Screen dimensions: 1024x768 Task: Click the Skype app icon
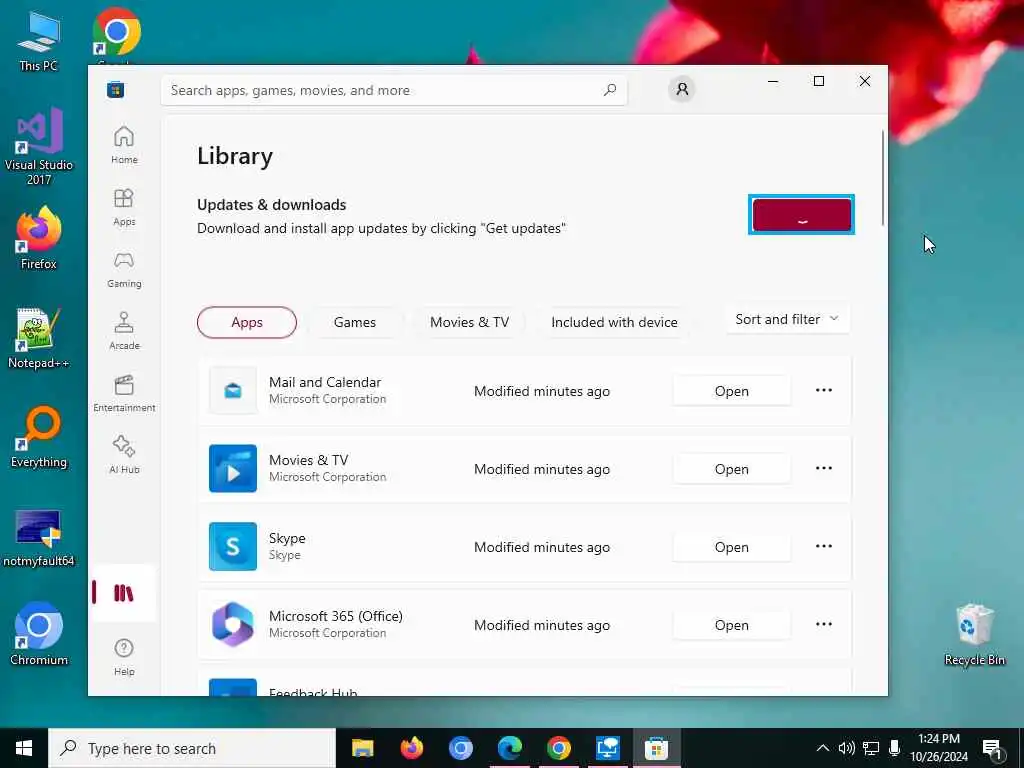pyautogui.click(x=232, y=547)
